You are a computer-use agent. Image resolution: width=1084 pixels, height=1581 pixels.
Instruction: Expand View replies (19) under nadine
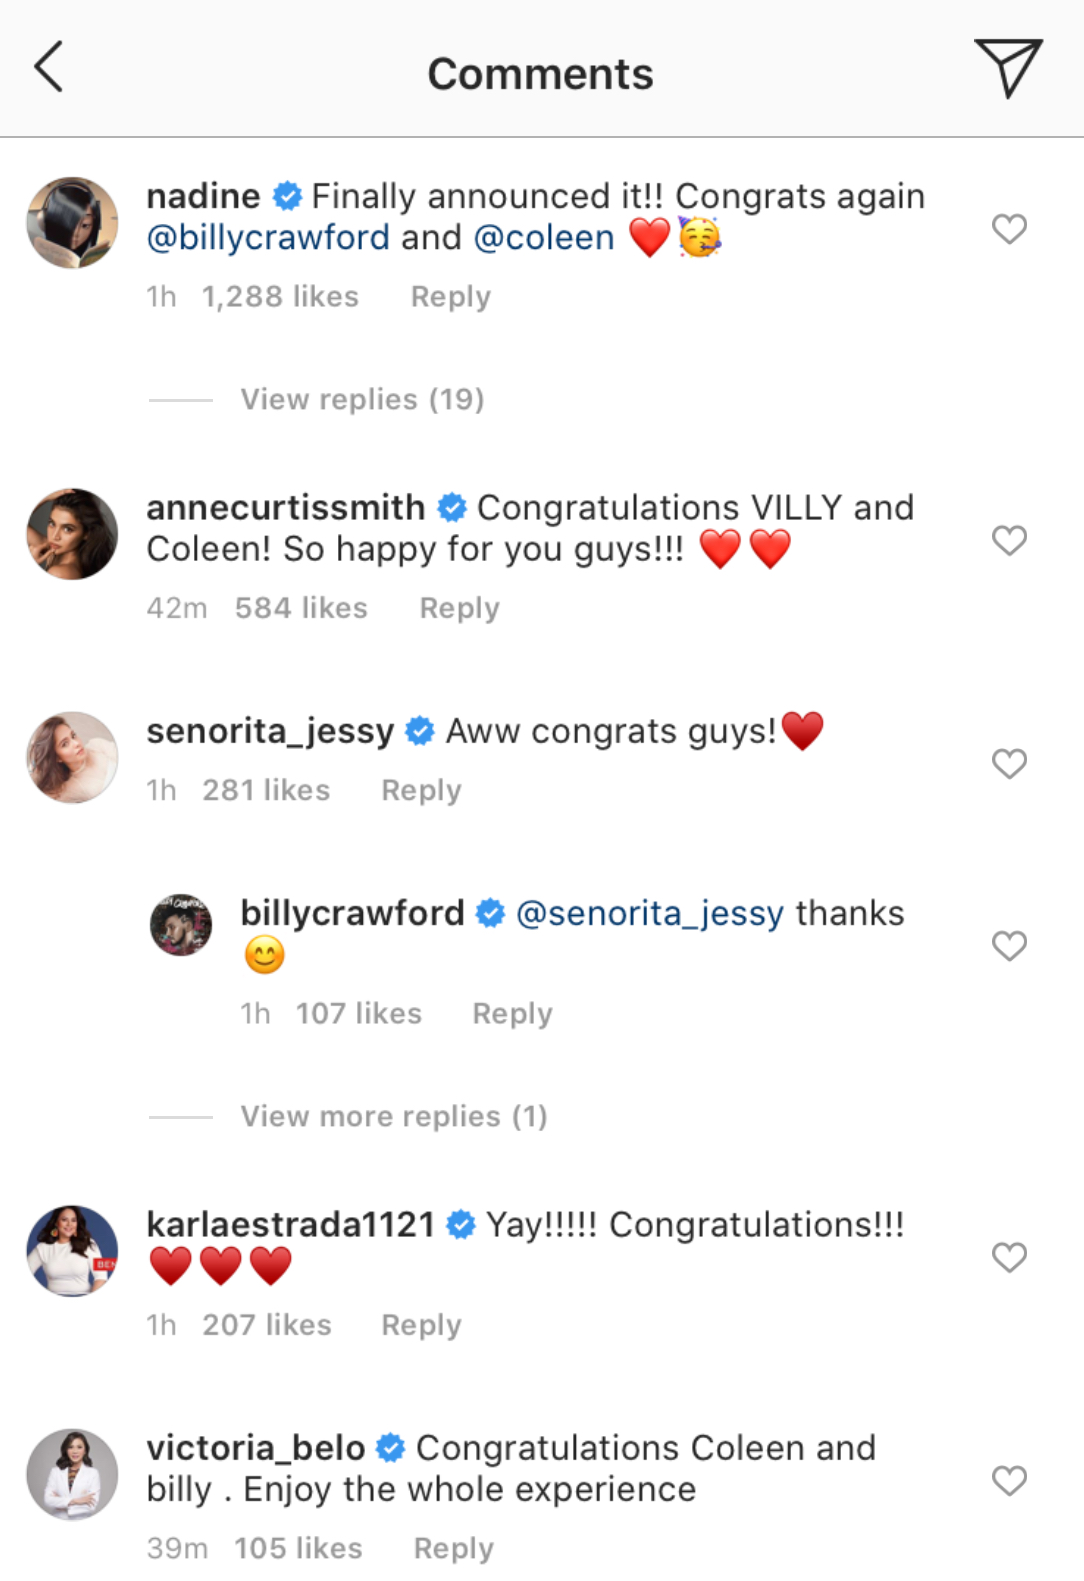pos(362,400)
